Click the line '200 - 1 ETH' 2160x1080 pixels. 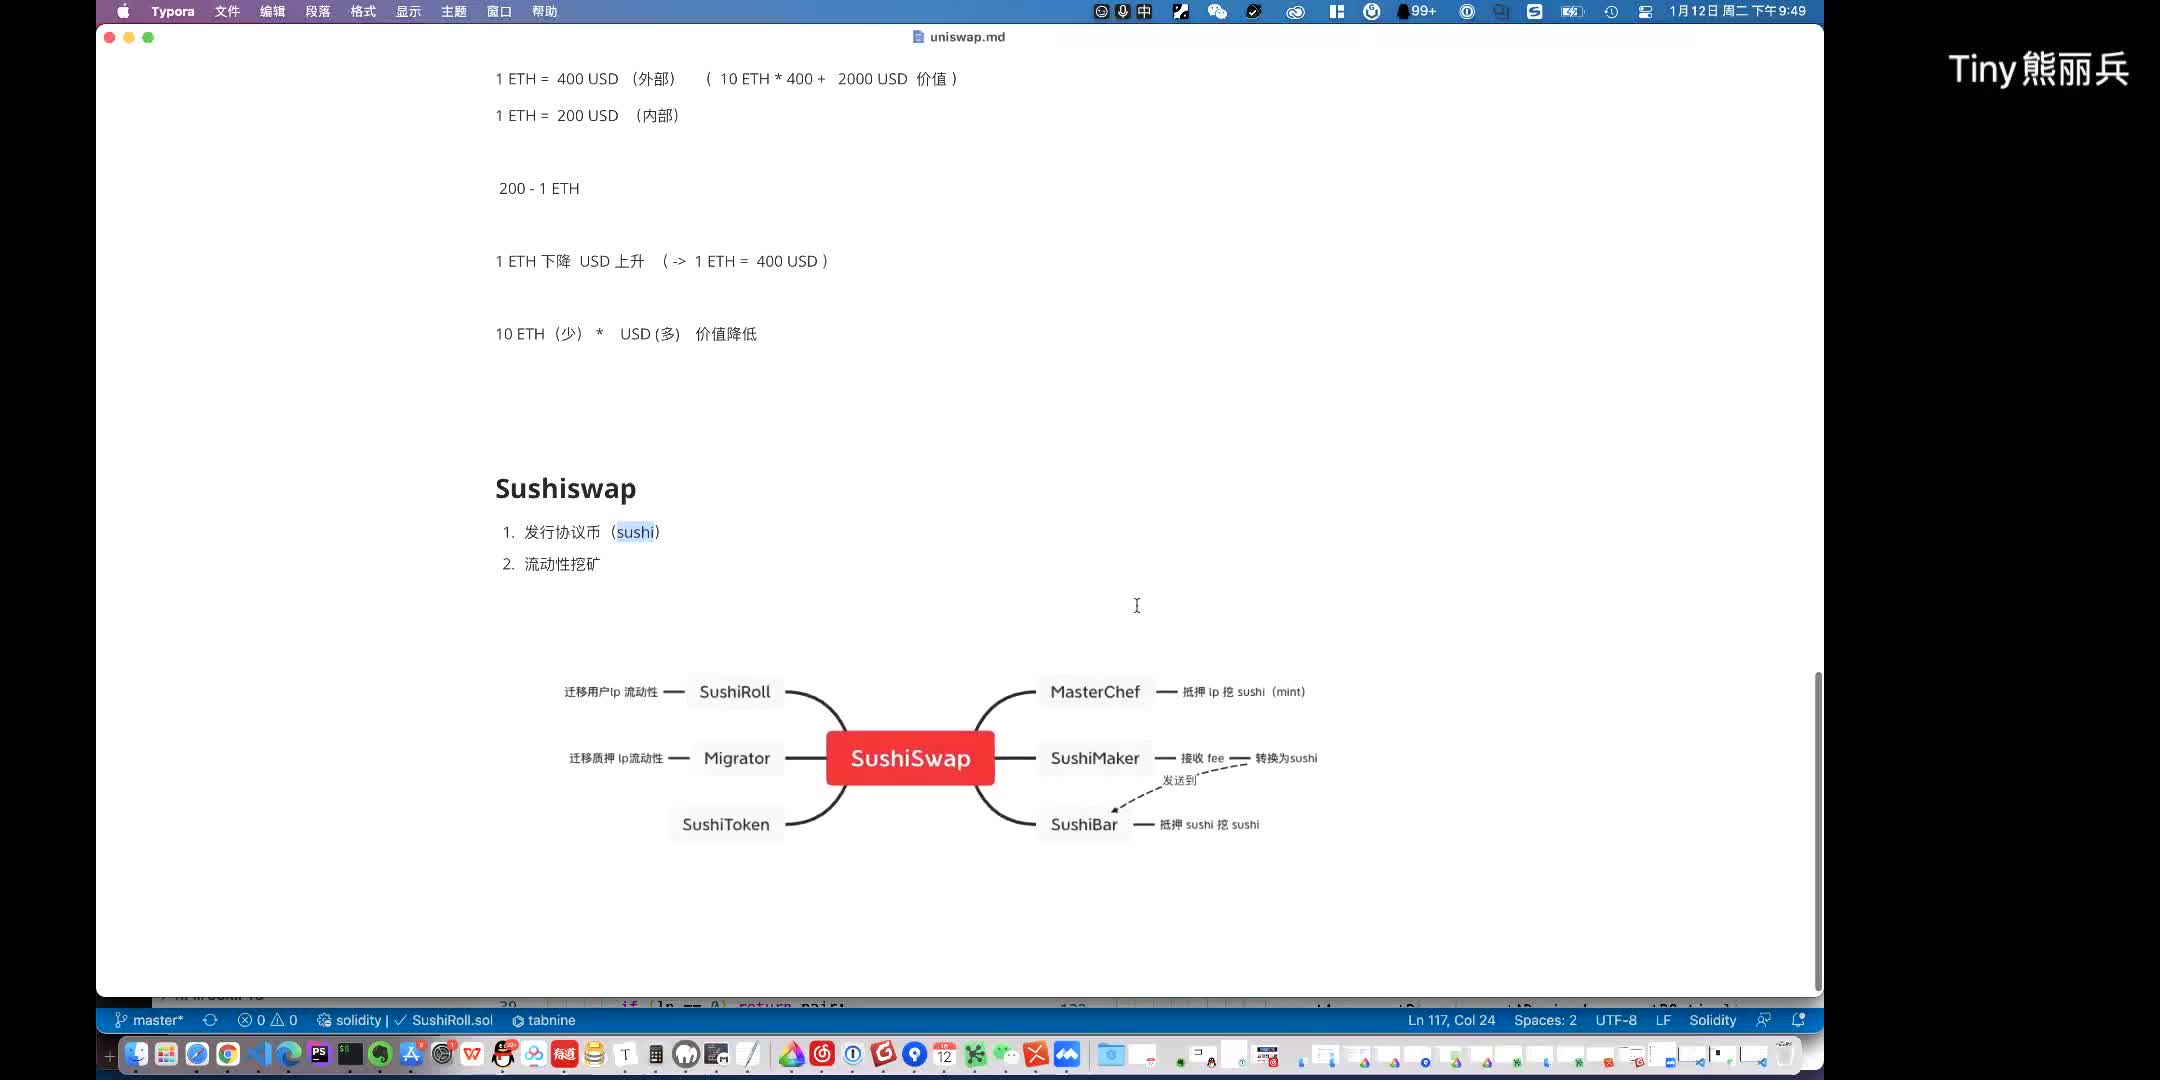539,189
